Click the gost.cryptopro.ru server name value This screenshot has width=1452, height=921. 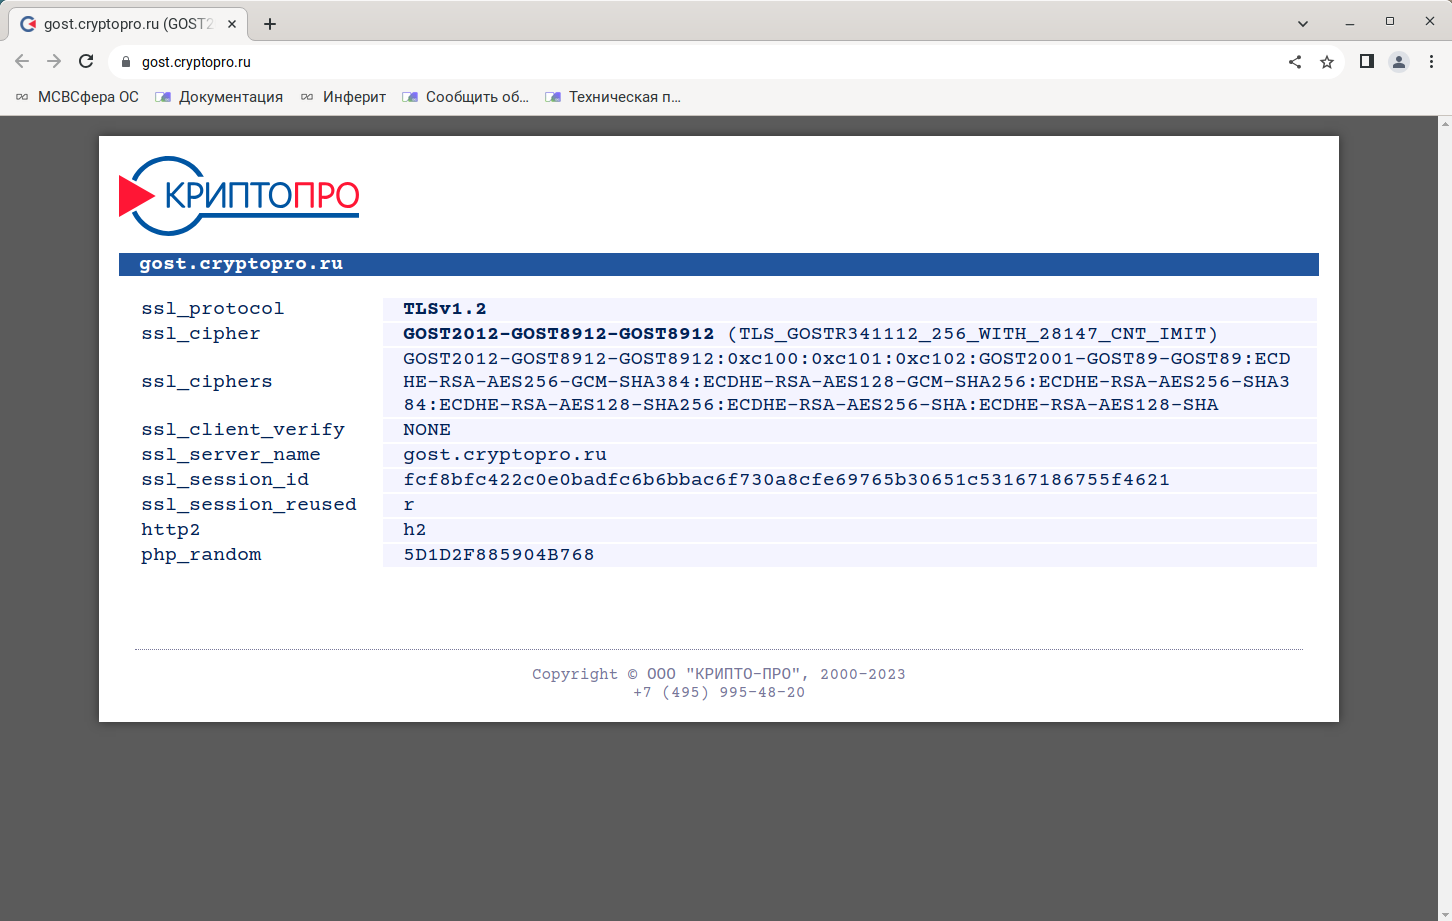(x=505, y=455)
